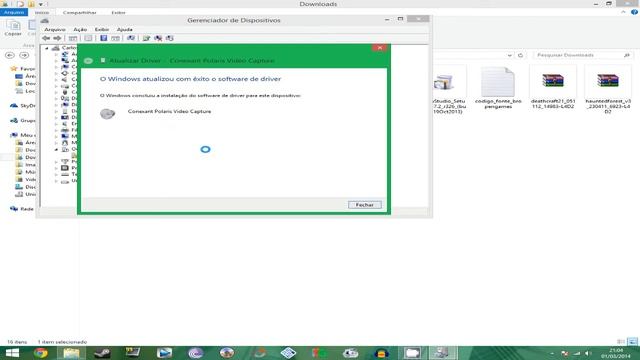Select the codigo_fonte_bro pengames file

click(498, 89)
